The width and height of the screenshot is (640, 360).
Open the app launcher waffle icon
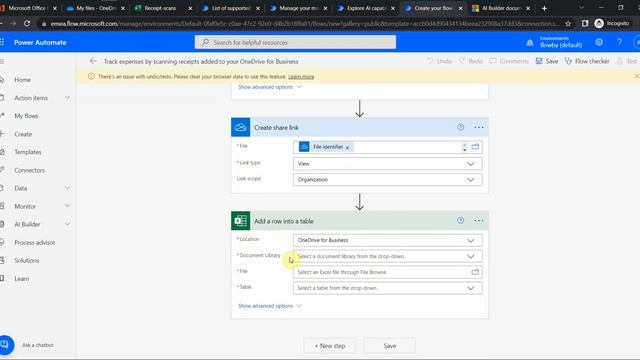[2, 42]
